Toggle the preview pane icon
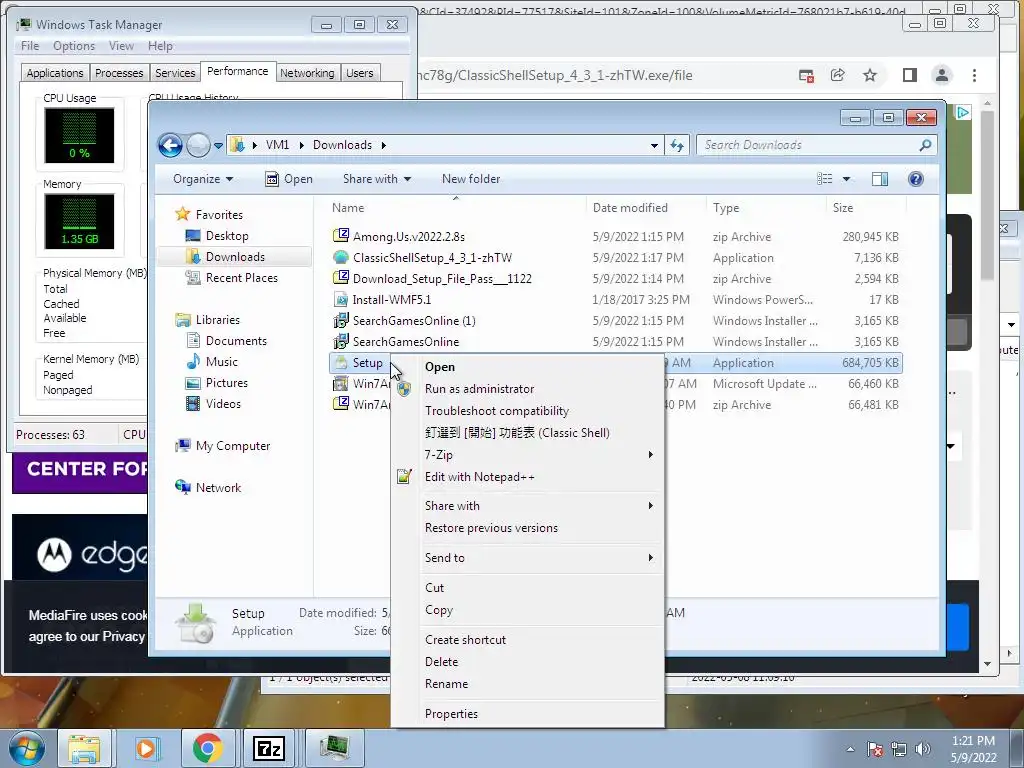Viewport: 1024px width, 768px height. point(880,179)
